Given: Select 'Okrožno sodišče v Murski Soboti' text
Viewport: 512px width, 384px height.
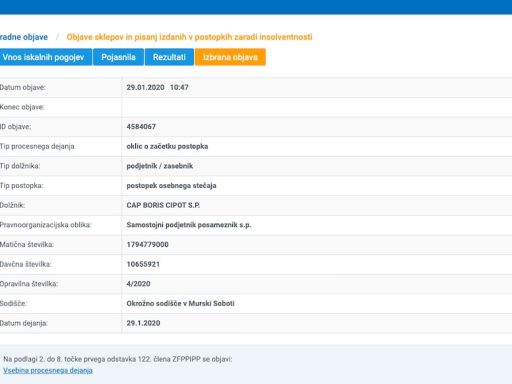Looking at the screenshot, I should 180,304.
